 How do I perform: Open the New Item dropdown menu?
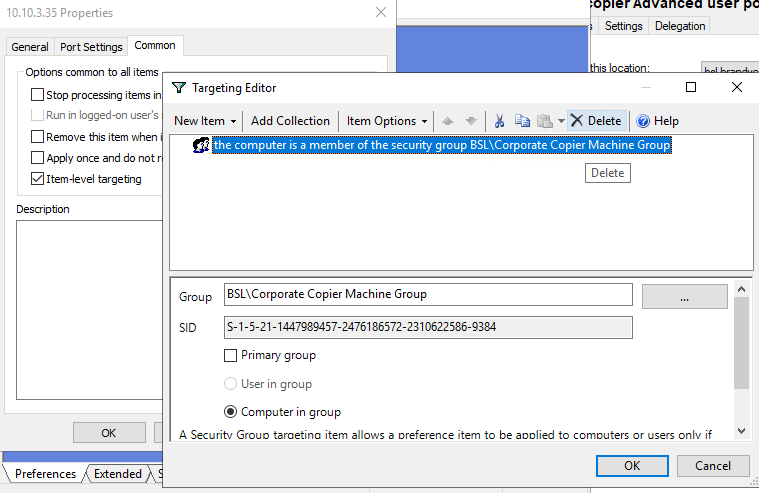[205, 121]
